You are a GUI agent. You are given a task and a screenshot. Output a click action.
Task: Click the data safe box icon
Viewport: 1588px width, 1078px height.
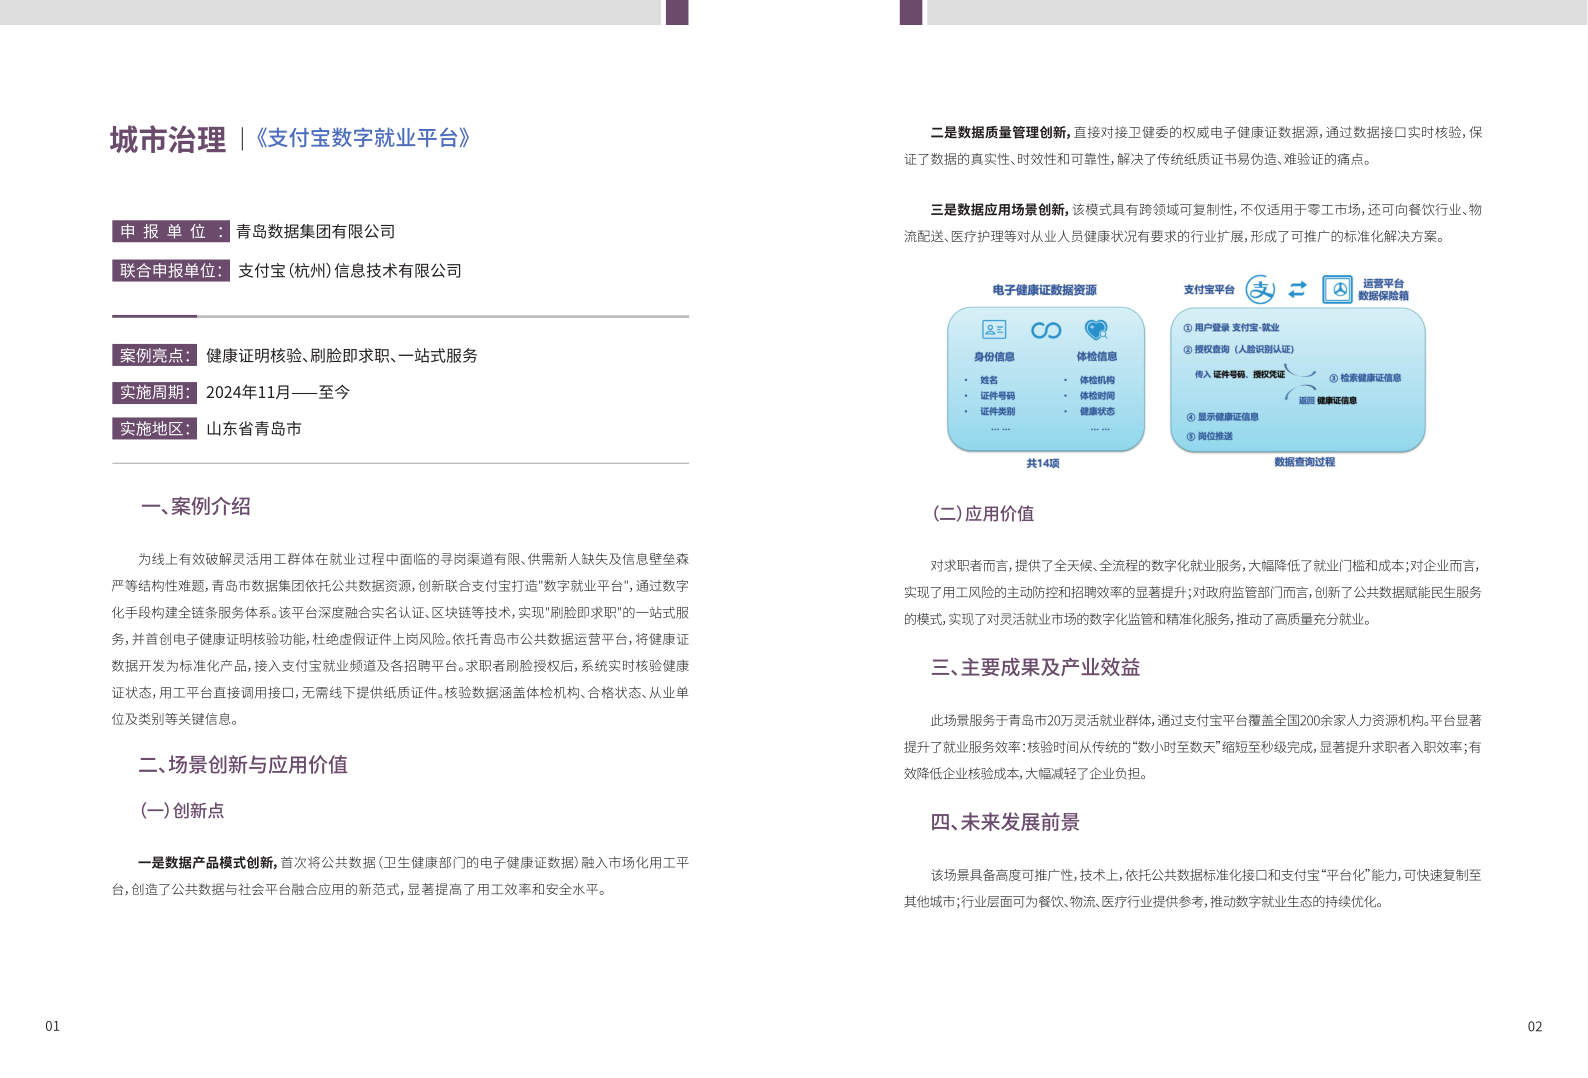point(1337,290)
